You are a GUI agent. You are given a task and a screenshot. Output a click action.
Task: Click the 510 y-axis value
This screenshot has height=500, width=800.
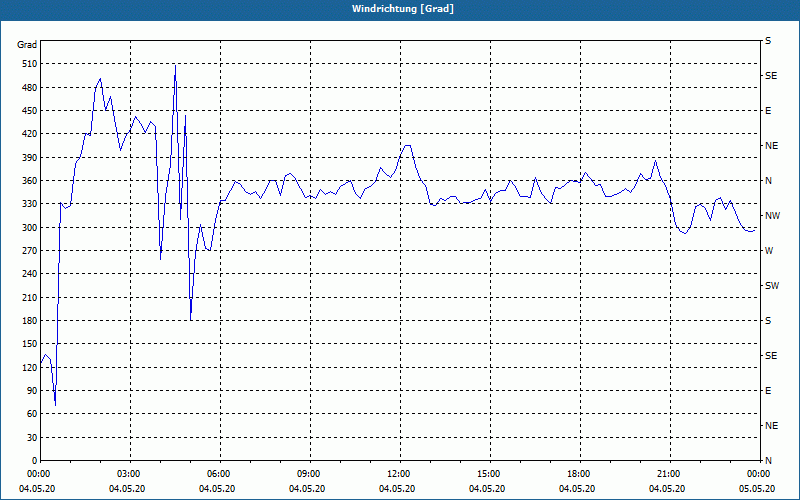coord(29,64)
